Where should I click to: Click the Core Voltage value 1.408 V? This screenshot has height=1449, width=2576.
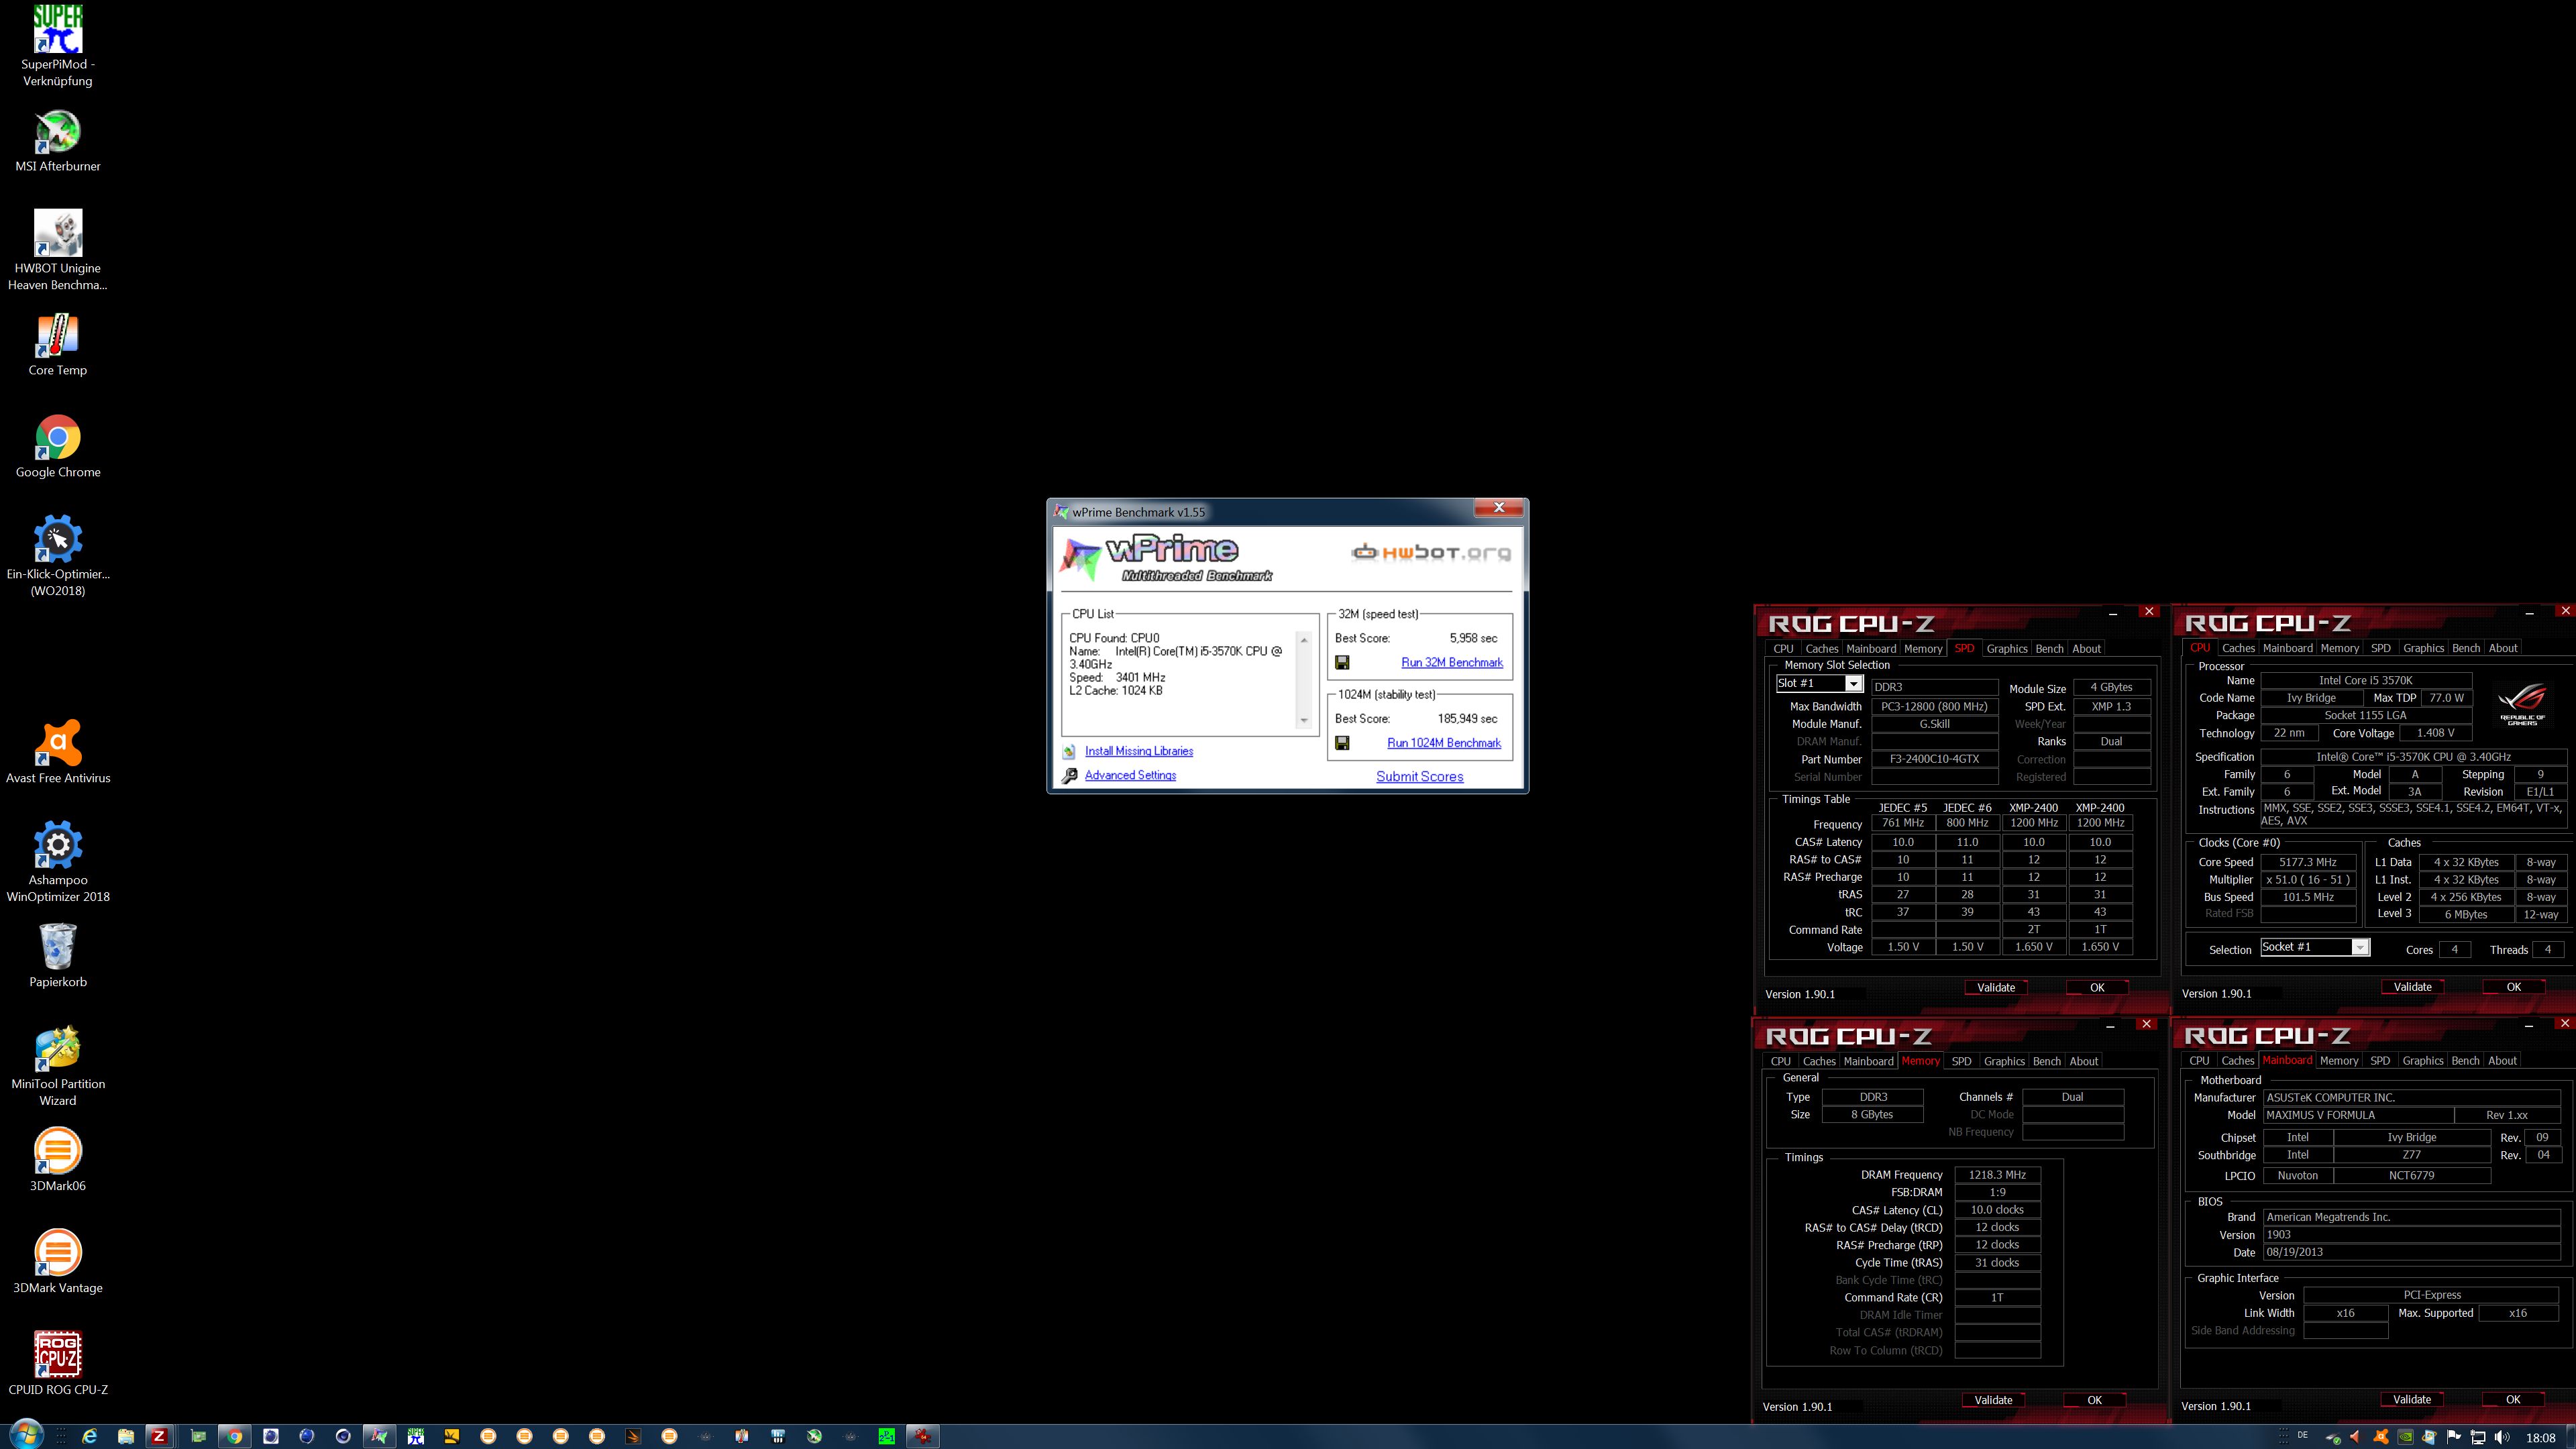coord(2436,733)
